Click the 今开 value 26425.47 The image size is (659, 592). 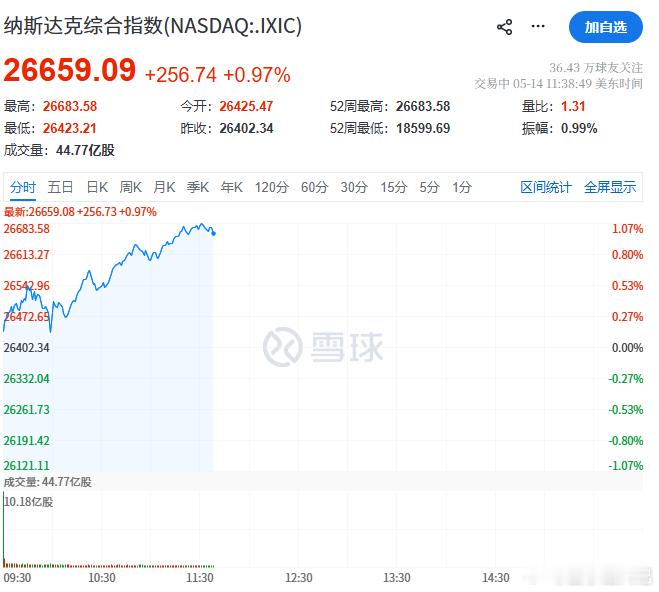coord(246,106)
